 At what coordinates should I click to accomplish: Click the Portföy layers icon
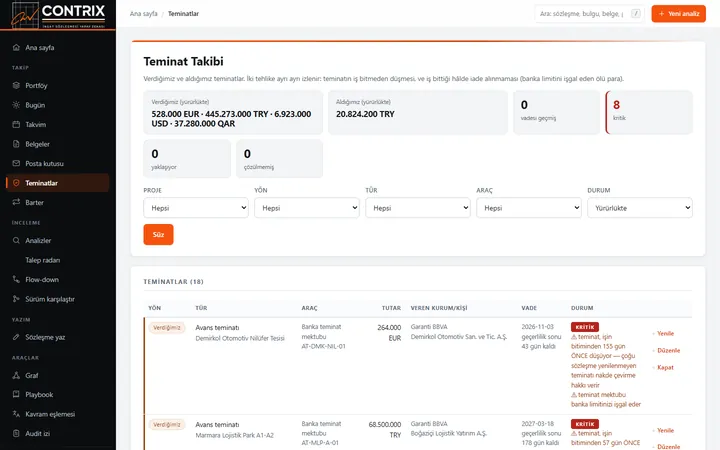(x=16, y=85)
